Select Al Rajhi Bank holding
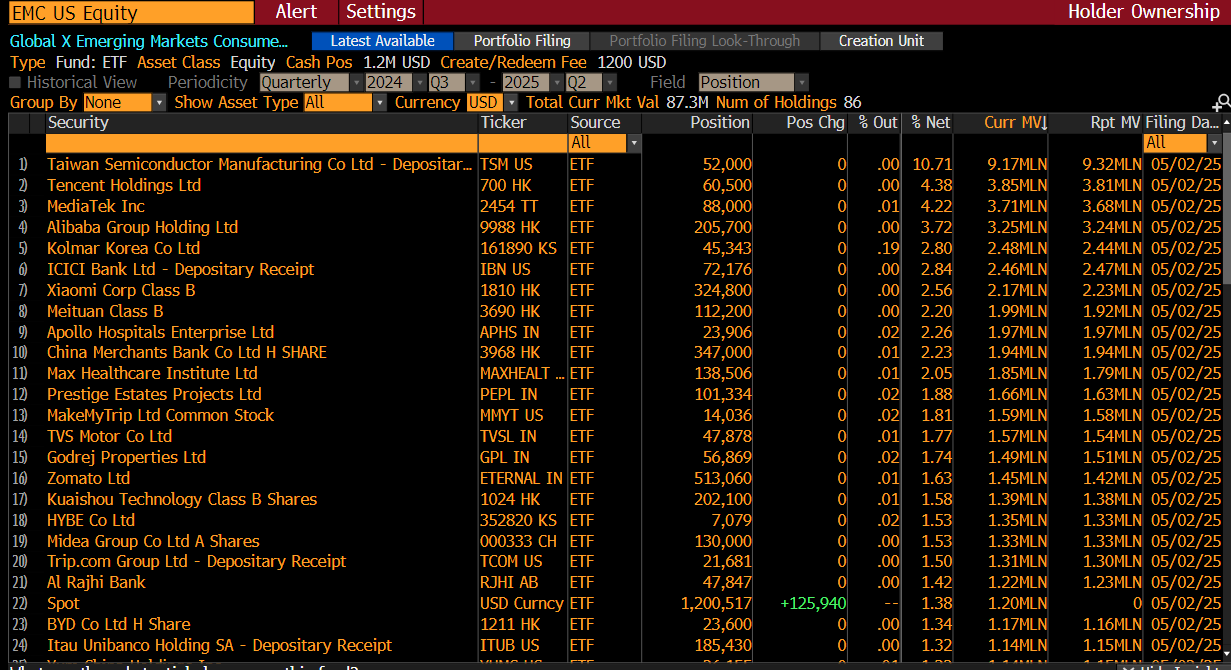Screen dimensions: 1231x670 coord(96,582)
